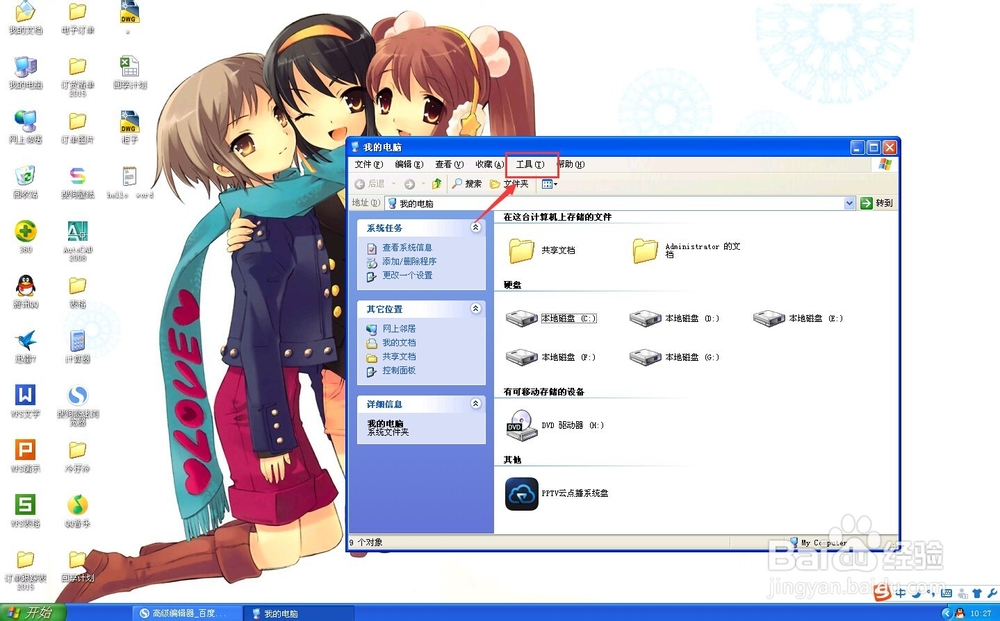
Task: Collapse the 详细信息 panel
Action: (476, 404)
